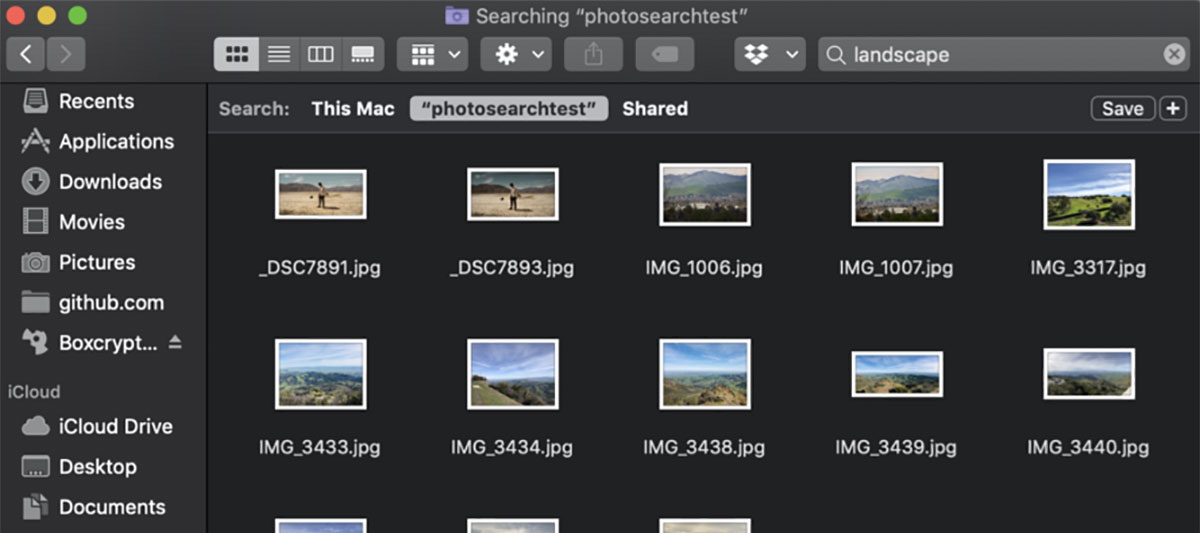Click the Pictures camera icon
This screenshot has height=533, width=1200.
[35, 262]
